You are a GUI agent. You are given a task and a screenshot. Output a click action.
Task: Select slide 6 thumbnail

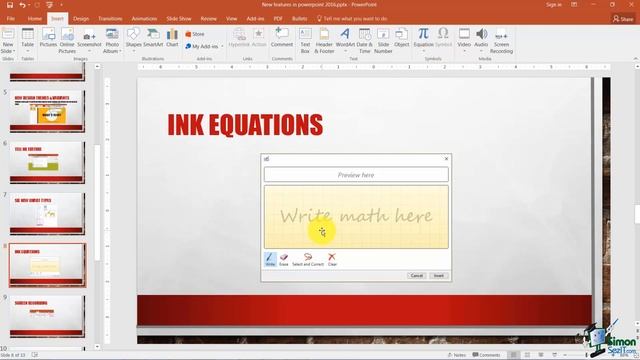pyautogui.click(x=47, y=162)
